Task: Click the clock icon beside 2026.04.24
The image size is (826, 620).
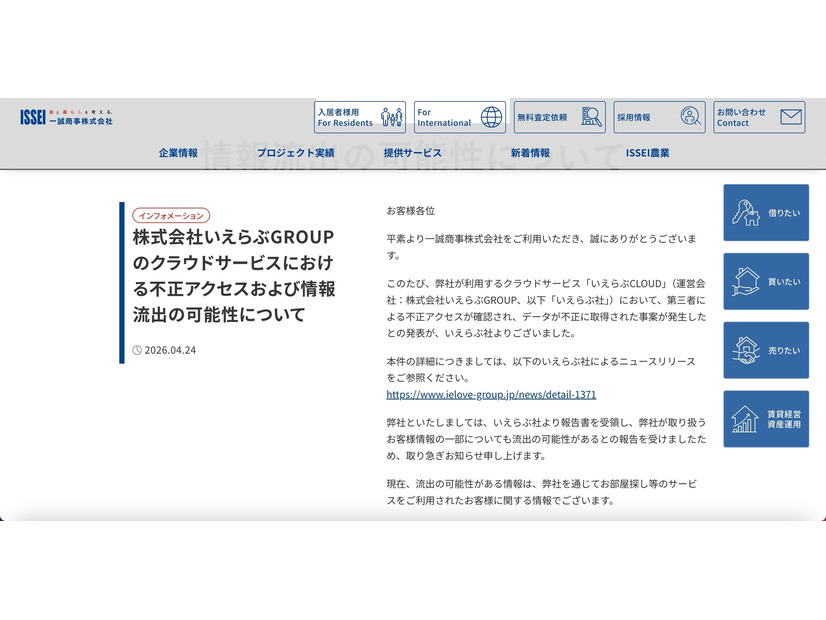Action: click(137, 350)
